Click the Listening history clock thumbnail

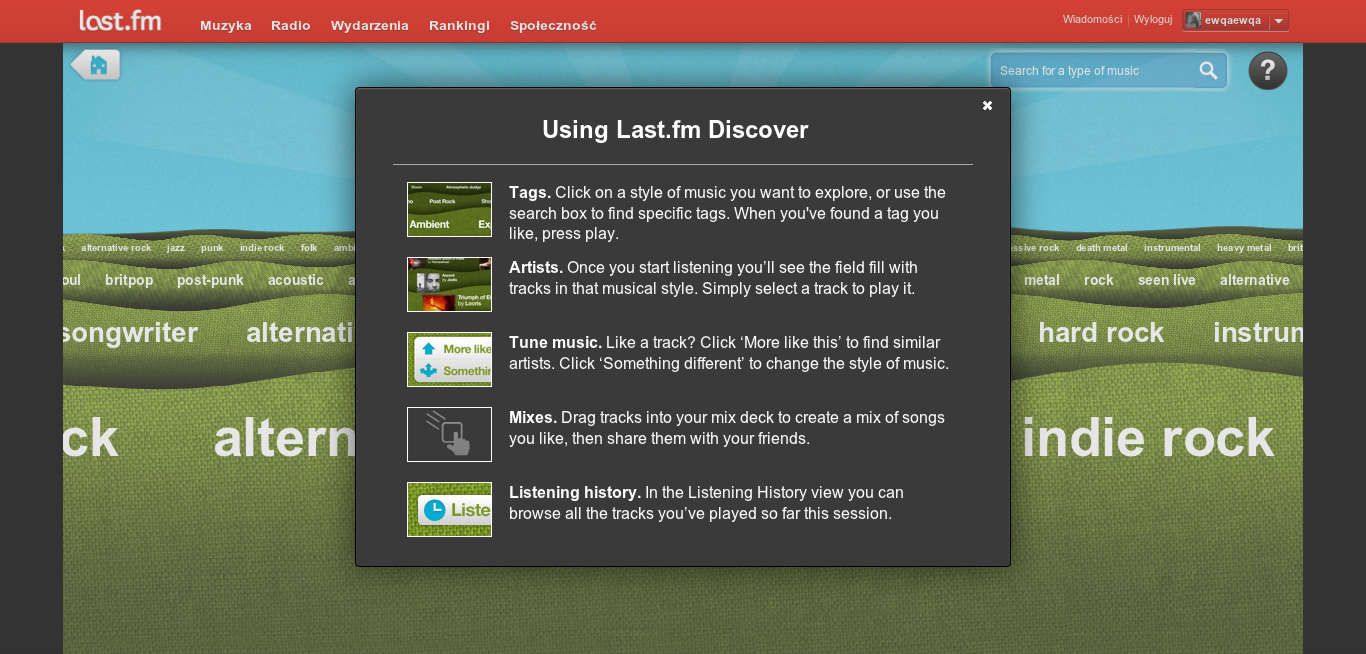click(x=449, y=509)
